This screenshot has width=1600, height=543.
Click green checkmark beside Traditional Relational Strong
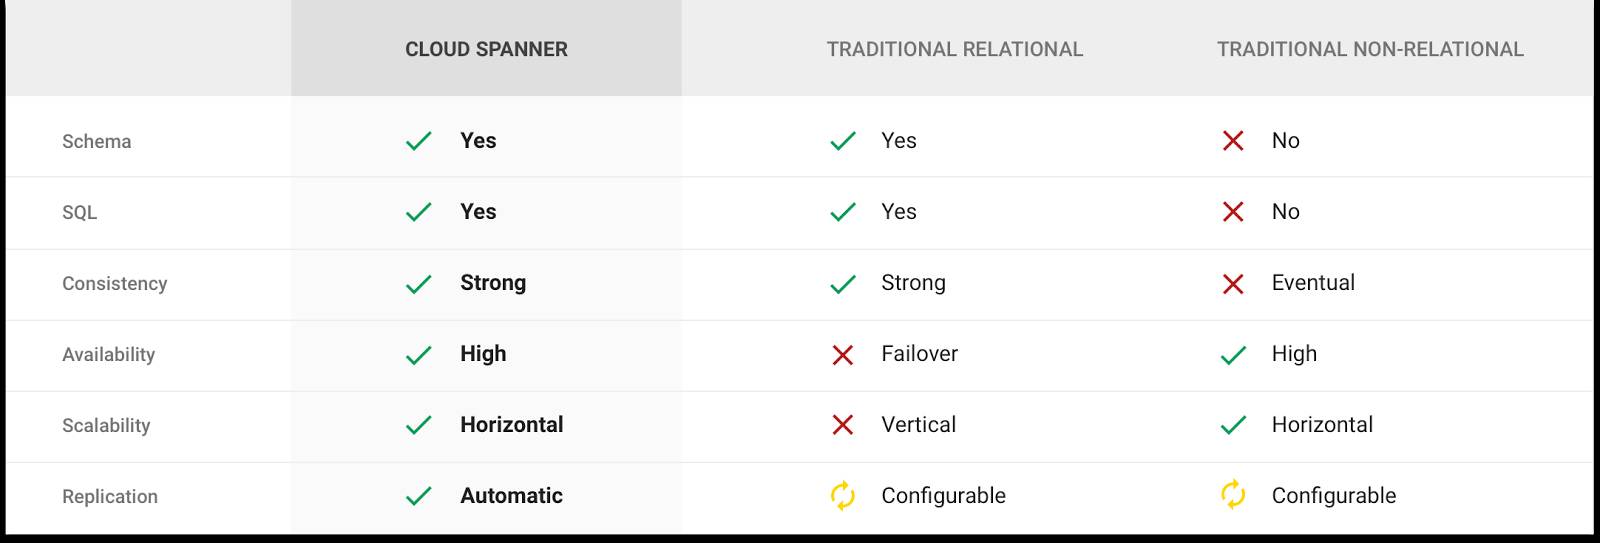point(843,284)
